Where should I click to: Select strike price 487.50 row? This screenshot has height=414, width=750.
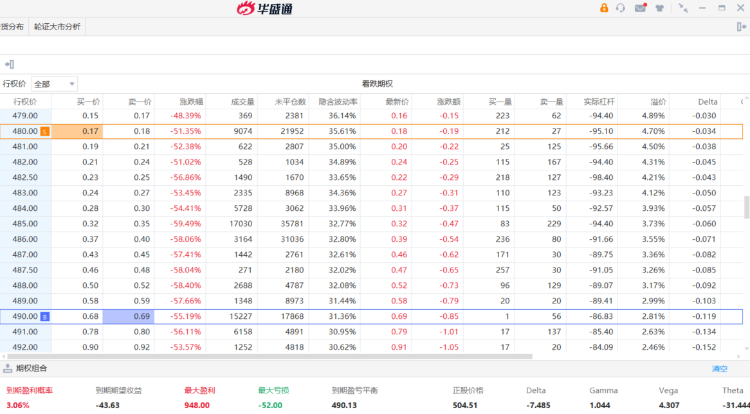pyautogui.click(x=25, y=270)
